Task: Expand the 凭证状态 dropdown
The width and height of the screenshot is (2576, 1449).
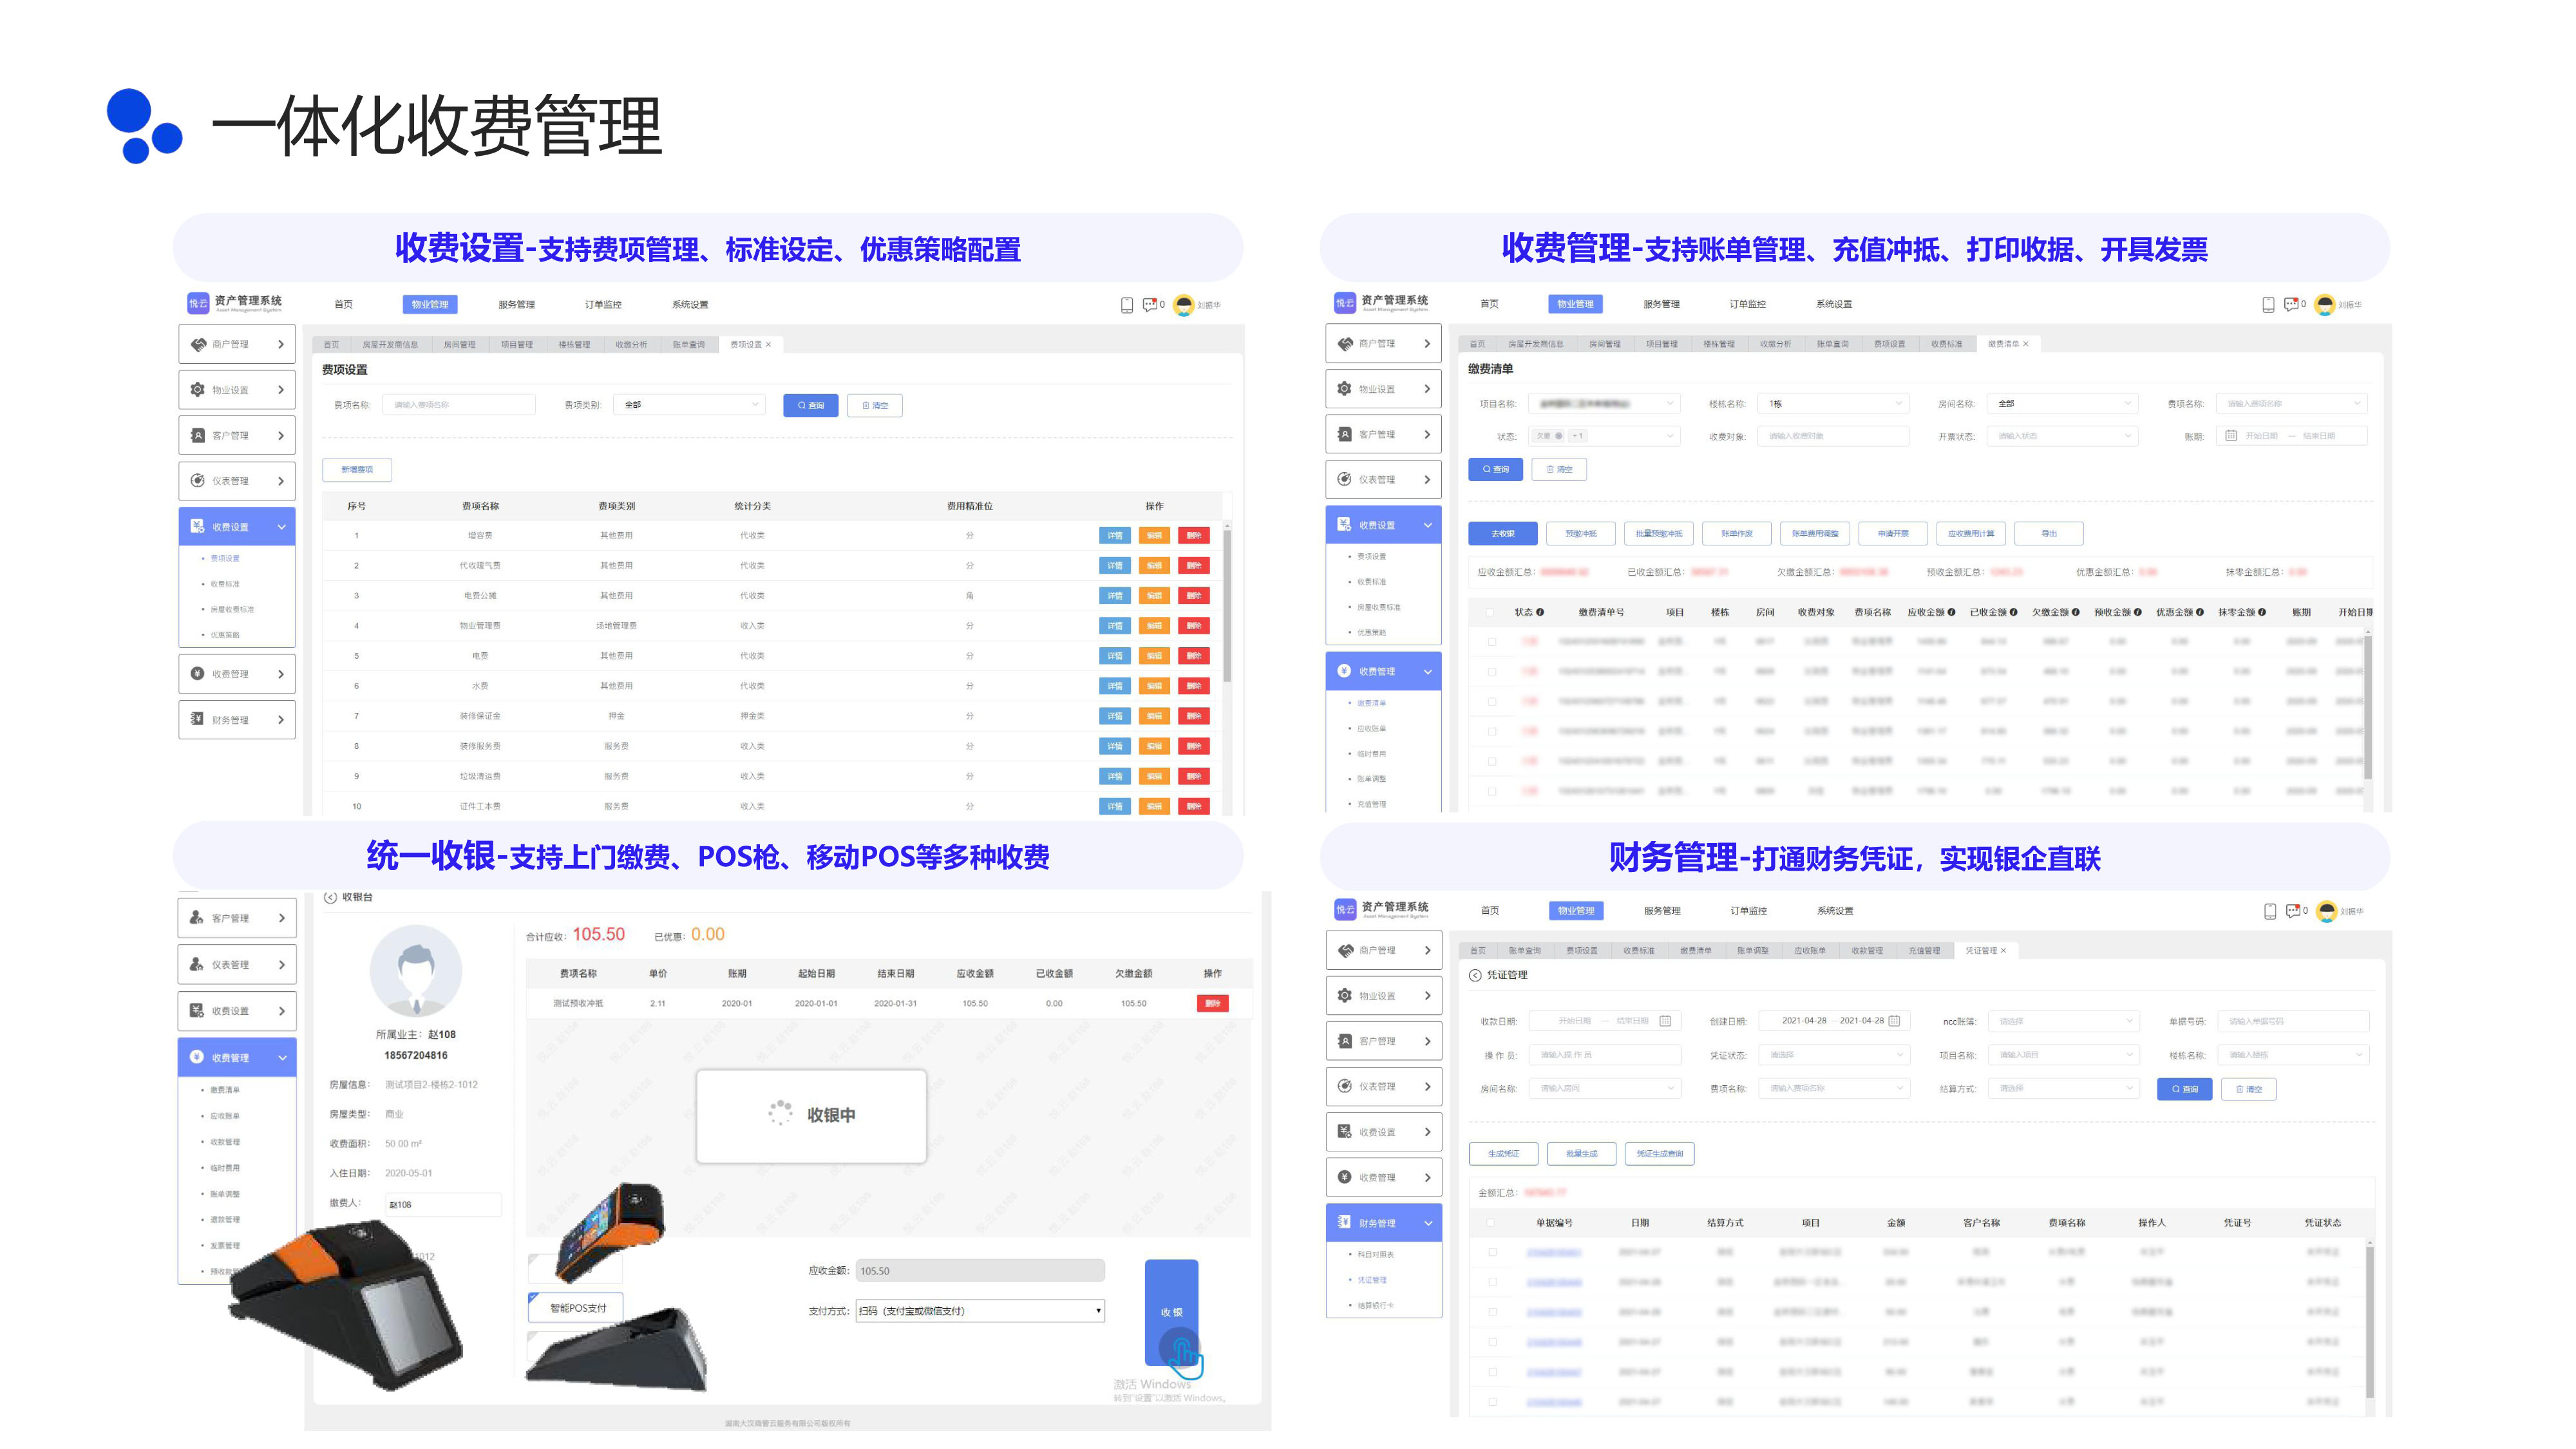Action: 1835,1055
